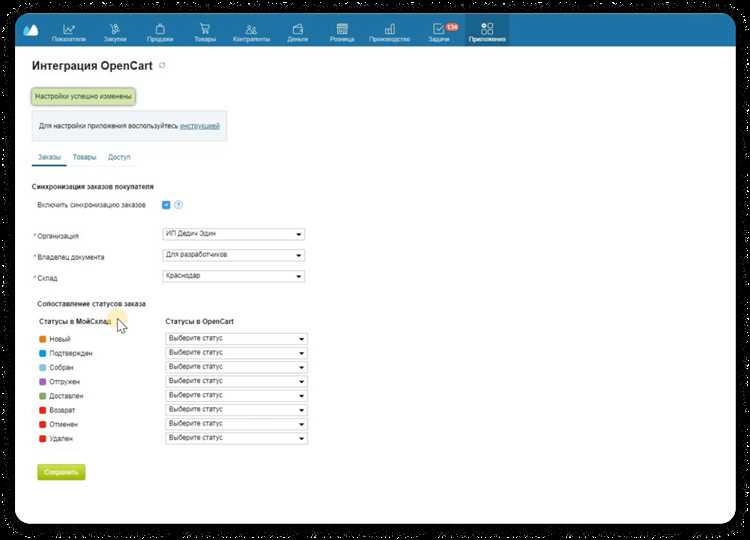Click the help question-mark icon near sync checkbox
Viewport: 750px width, 540px height.
178,205
